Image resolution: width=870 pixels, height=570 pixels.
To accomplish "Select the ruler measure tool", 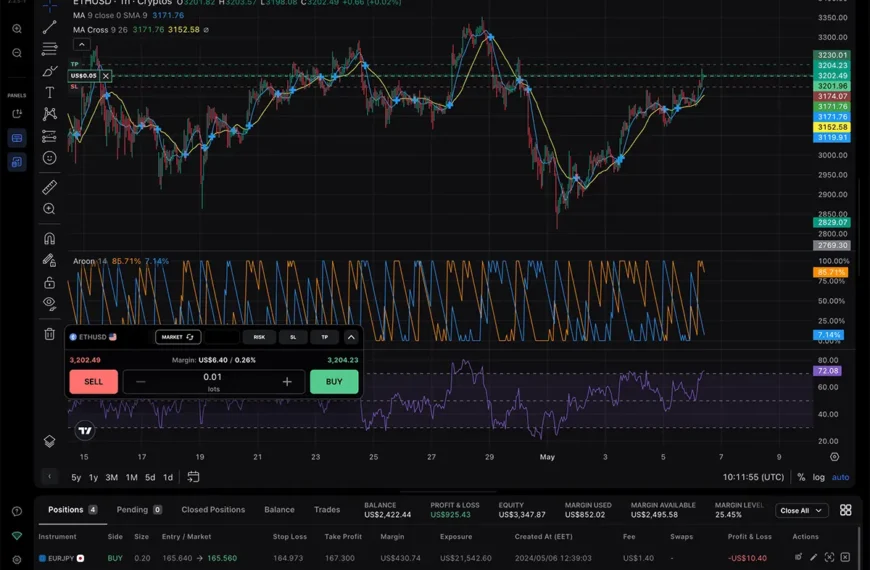I will click(49, 187).
